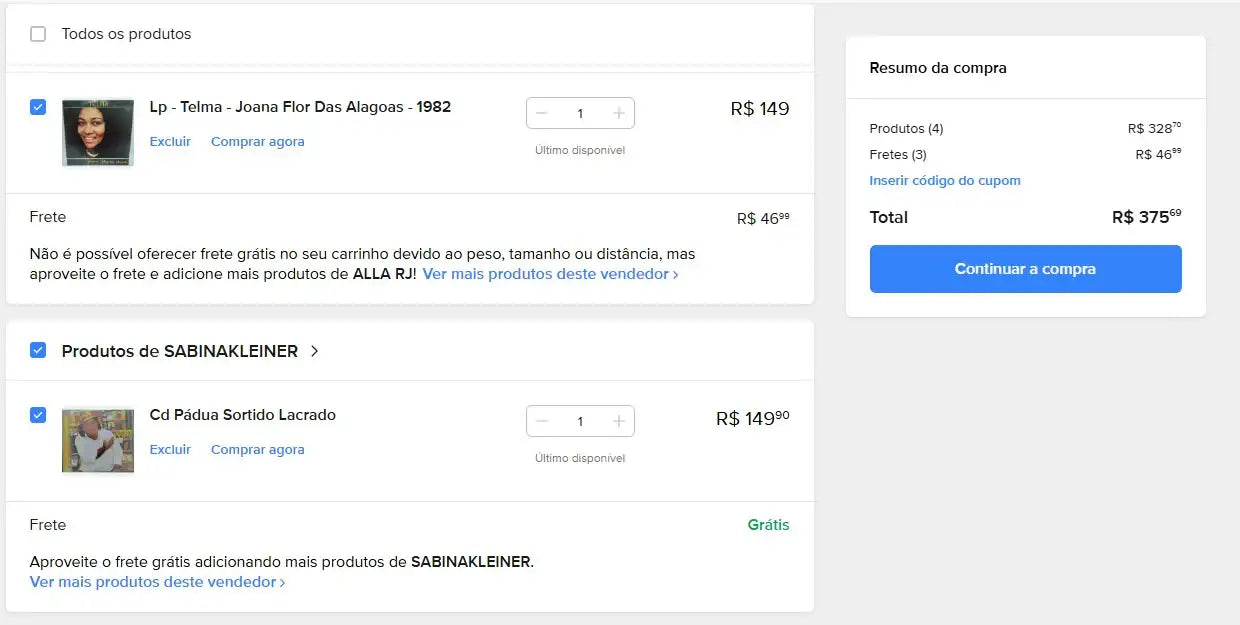The height and width of the screenshot is (625, 1240).
Task: Remove Cd Pádua Sortido using 'Excluir'
Action: pyautogui.click(x=170, y=450)
